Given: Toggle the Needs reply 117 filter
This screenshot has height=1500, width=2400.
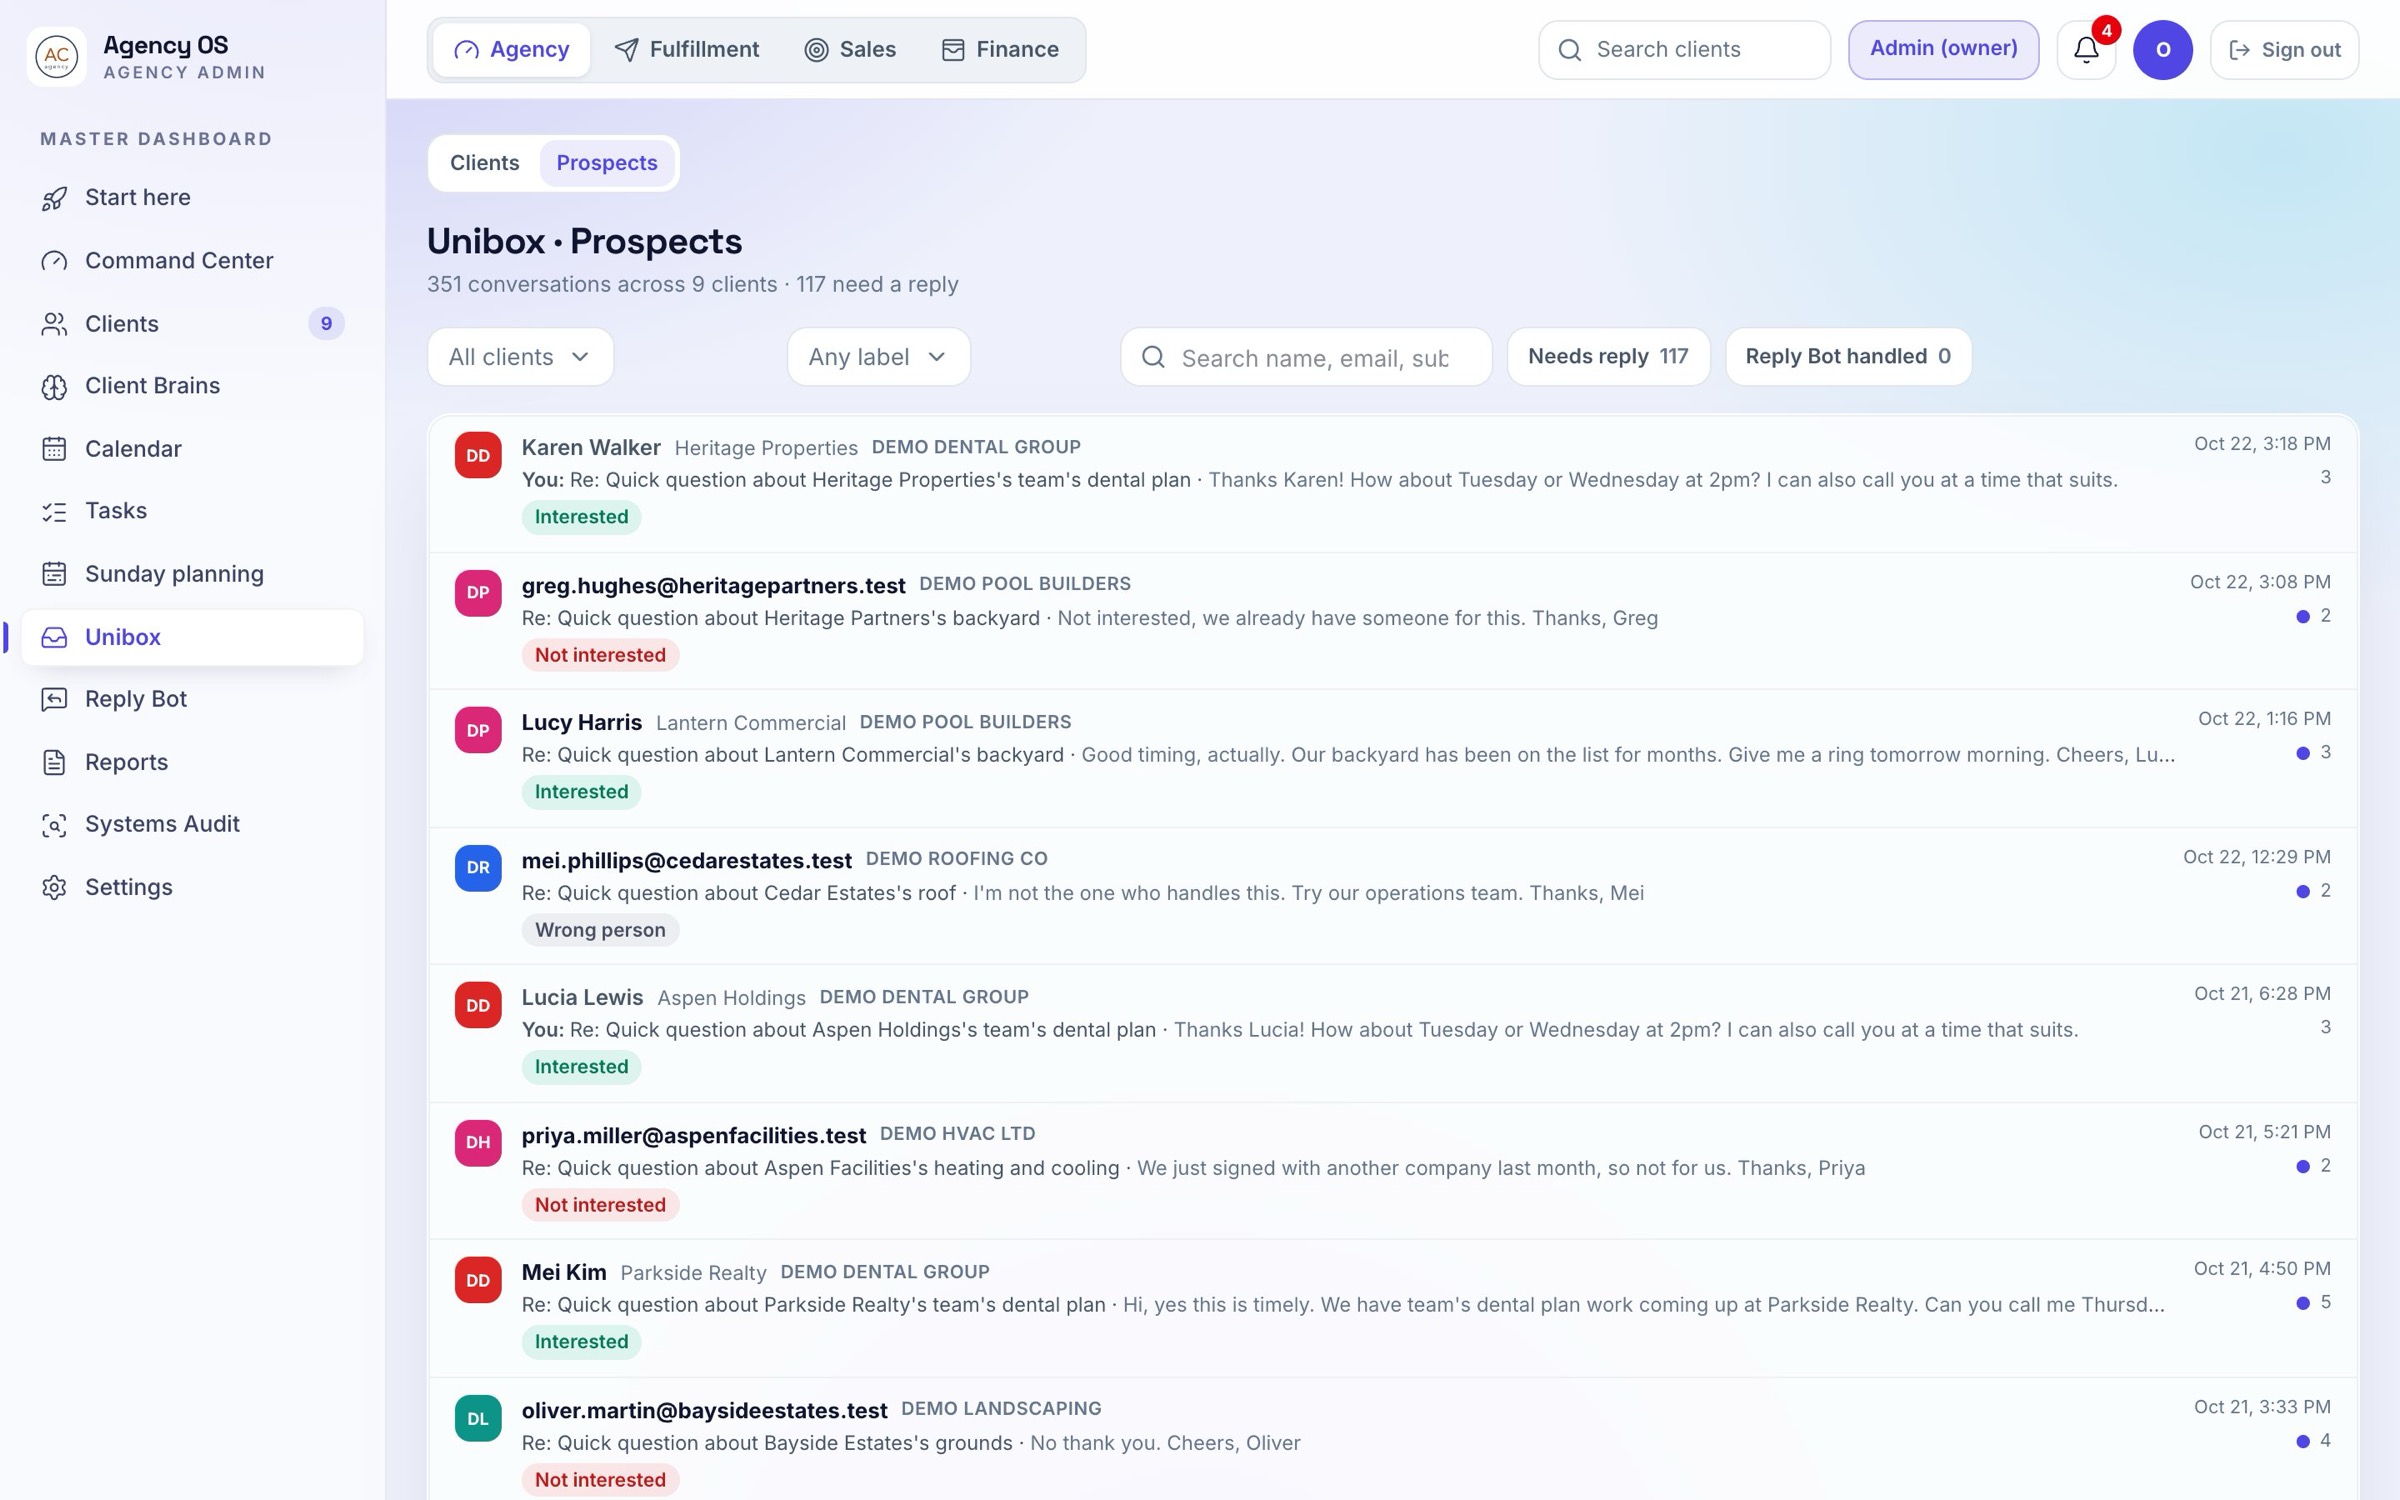Looking at the screenshot, I should [x=1608, y=357].
